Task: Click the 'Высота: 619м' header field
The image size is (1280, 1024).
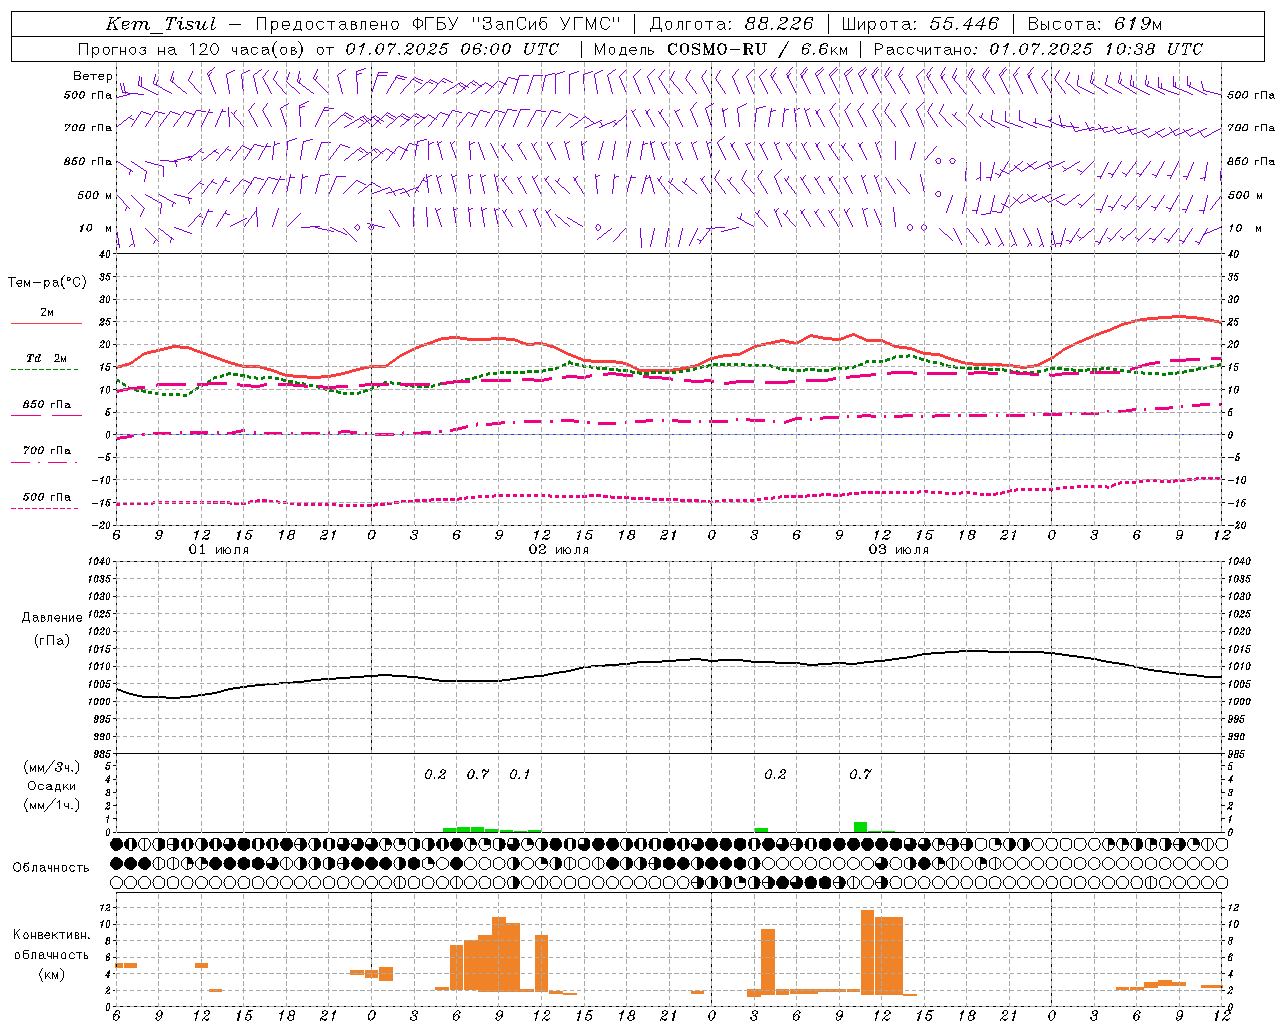Action: pos(1095,24)
